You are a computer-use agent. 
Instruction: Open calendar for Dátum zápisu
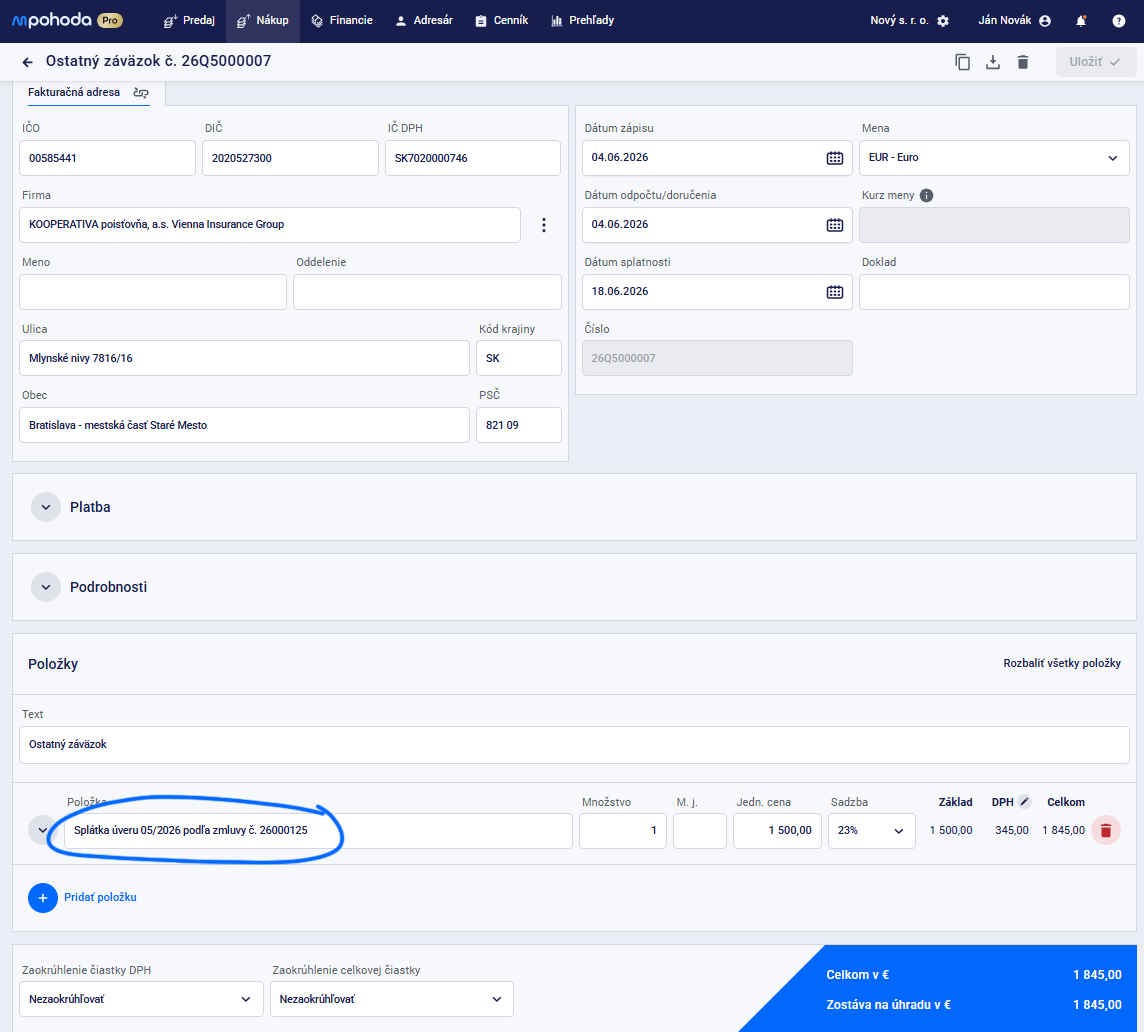click(x=835, y=158)
